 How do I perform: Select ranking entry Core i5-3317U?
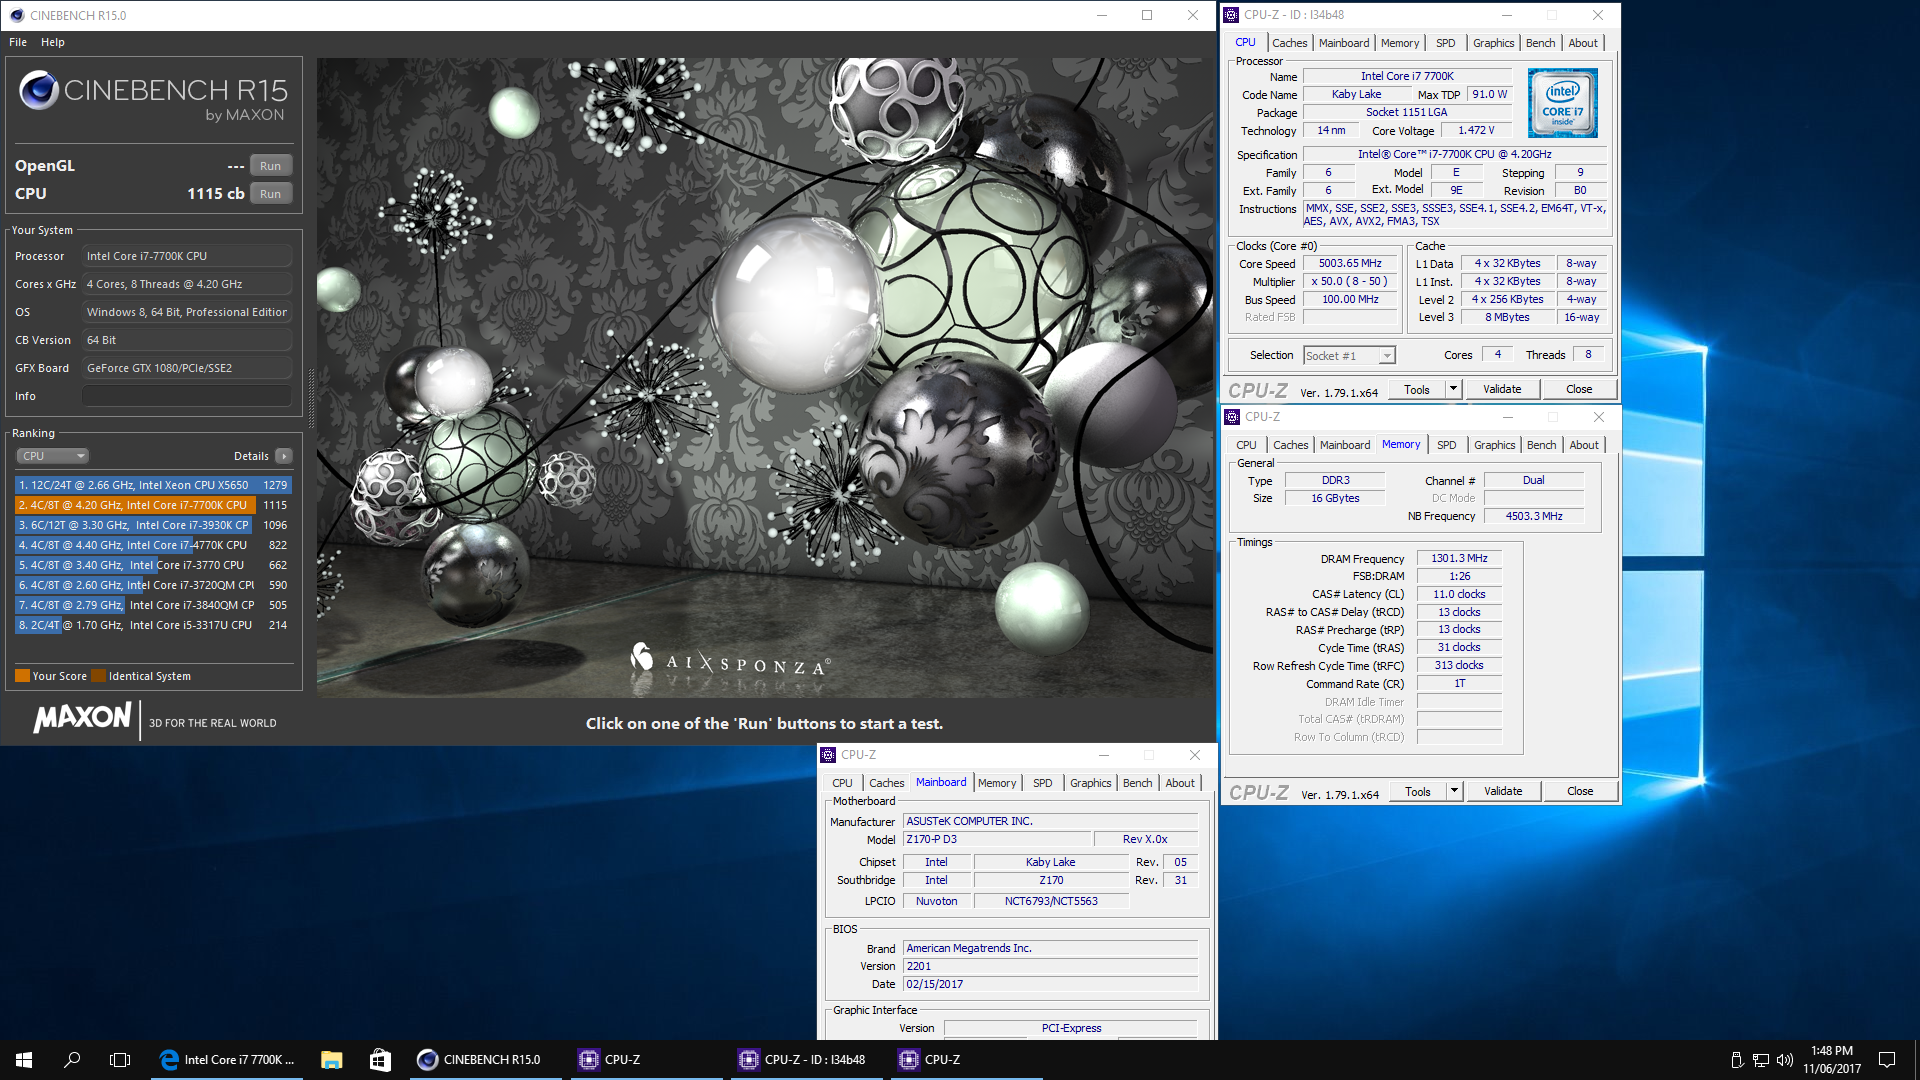point(153,625)
